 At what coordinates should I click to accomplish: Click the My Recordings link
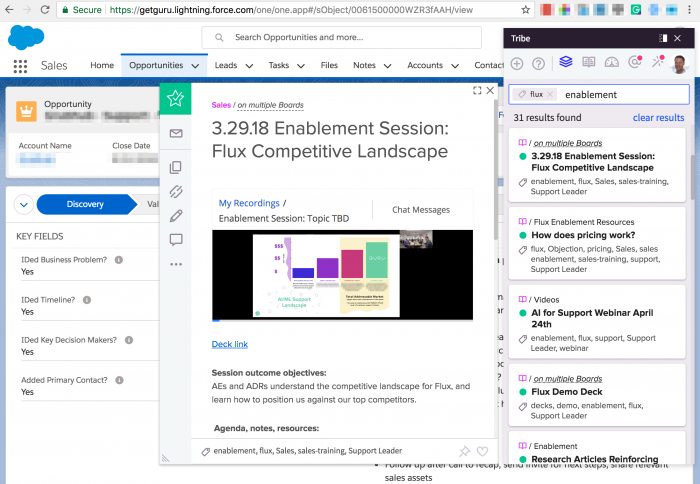click(249, 203)
